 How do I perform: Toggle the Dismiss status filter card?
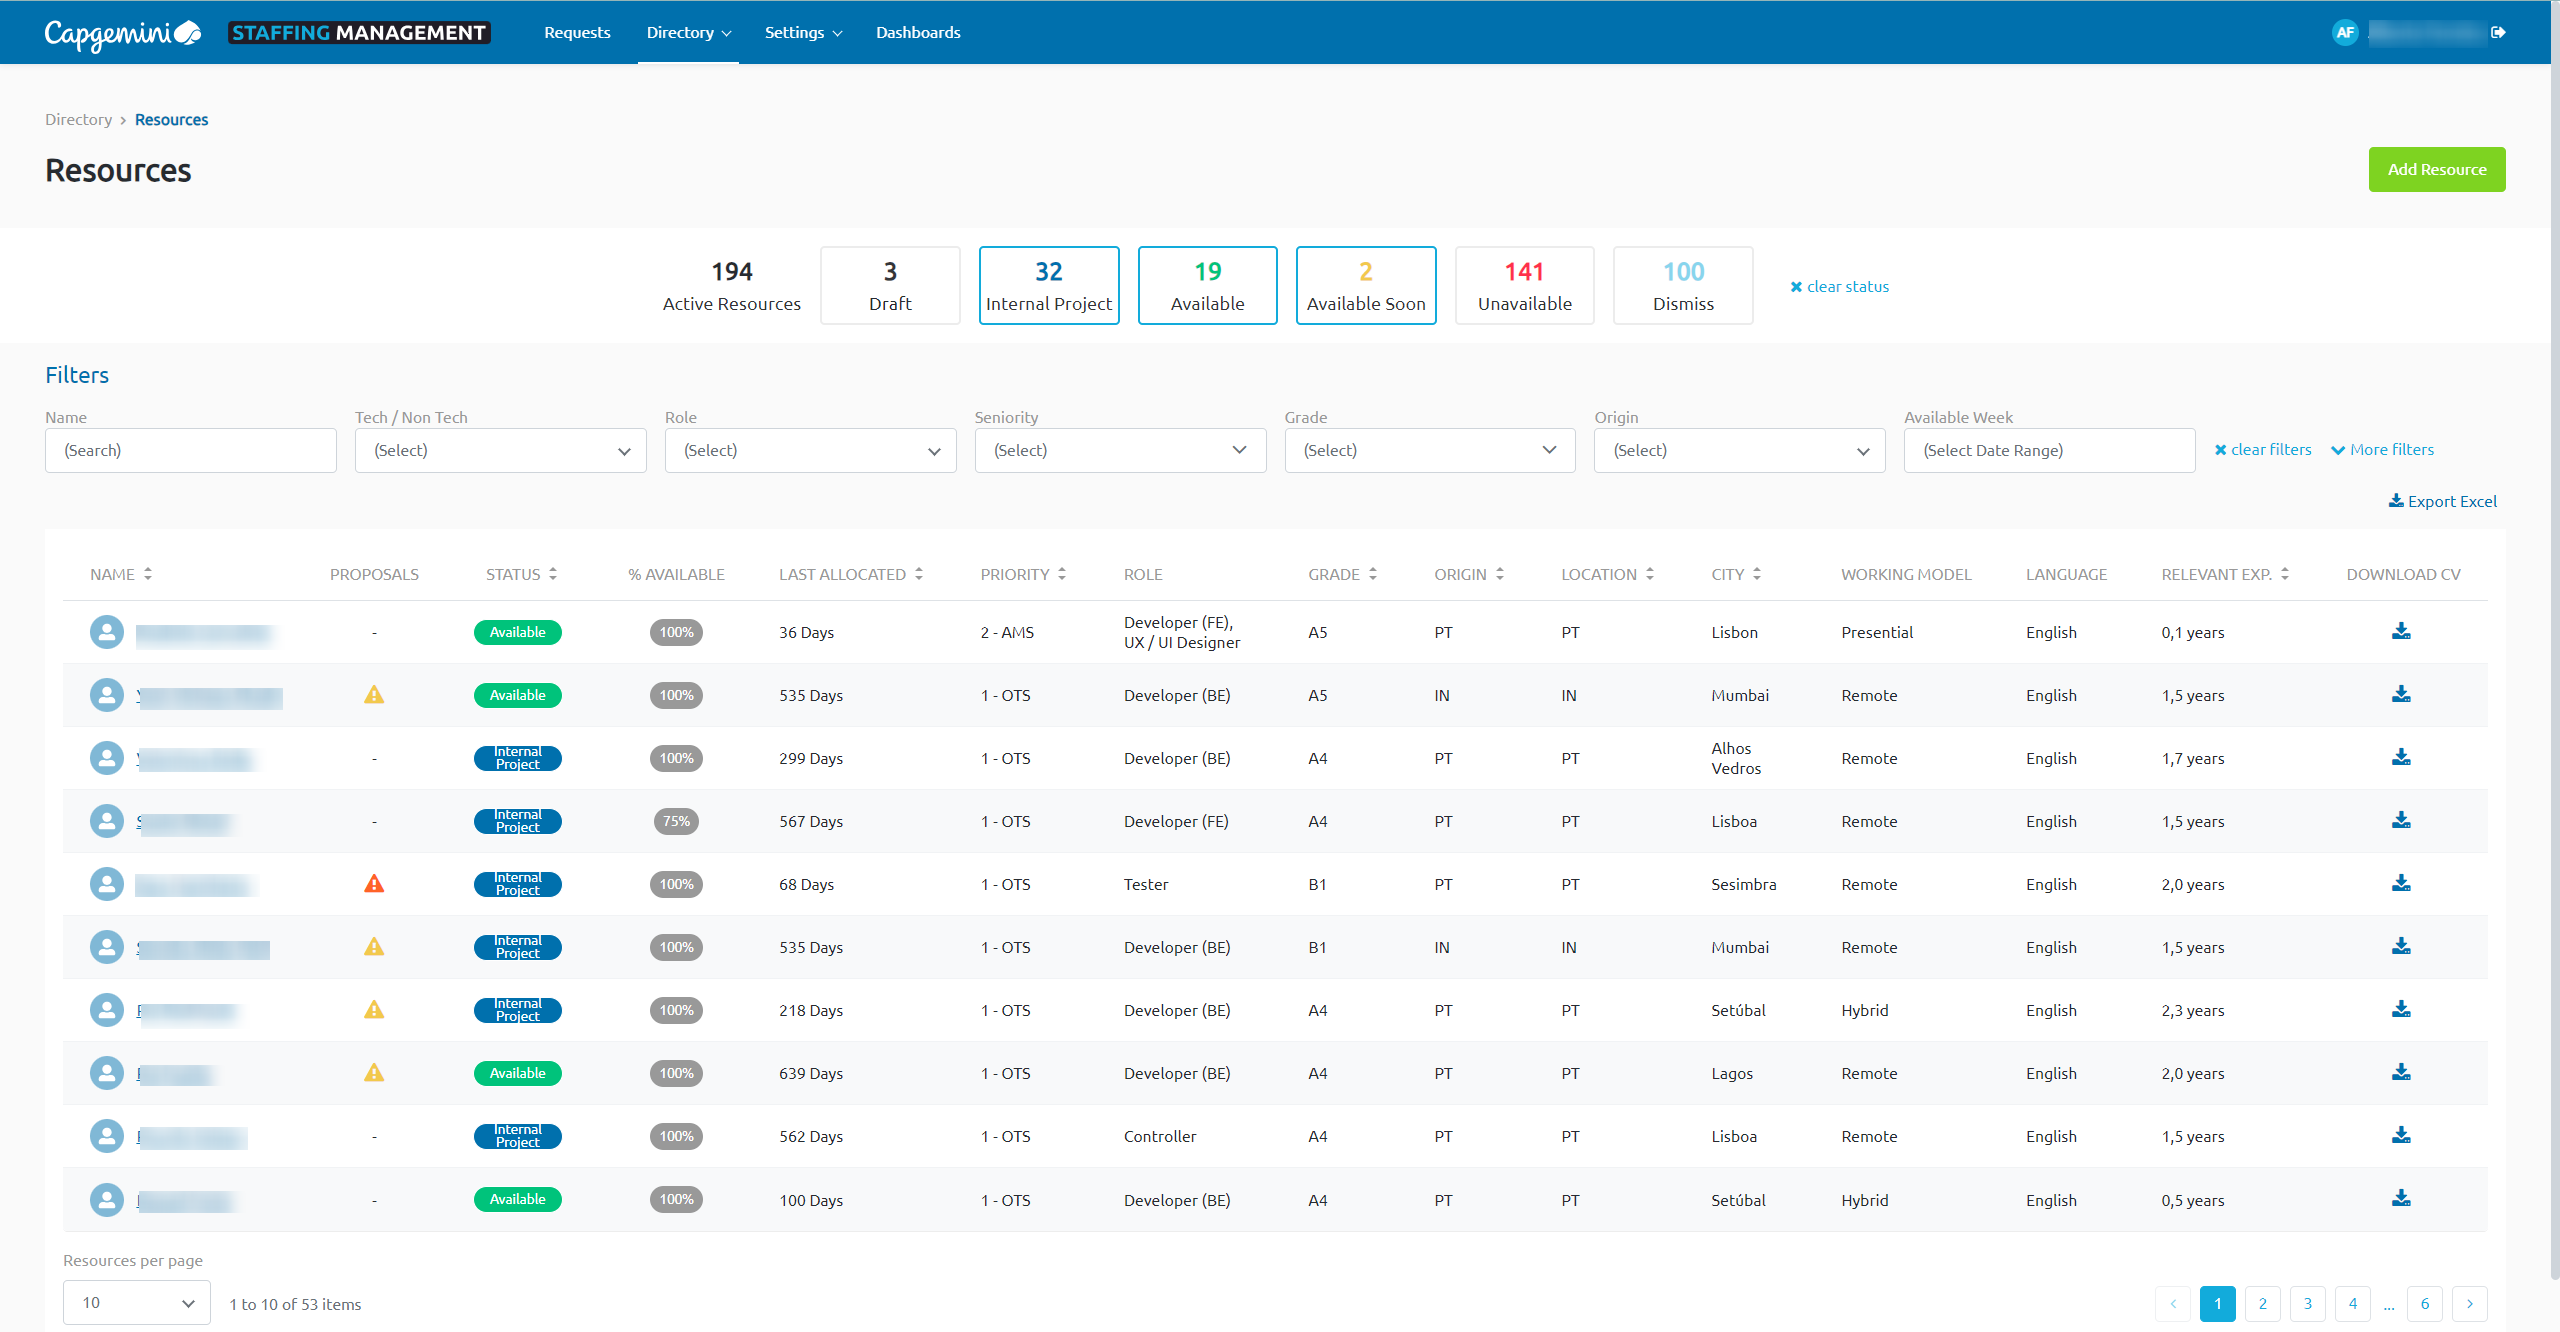pos(1682,286)
